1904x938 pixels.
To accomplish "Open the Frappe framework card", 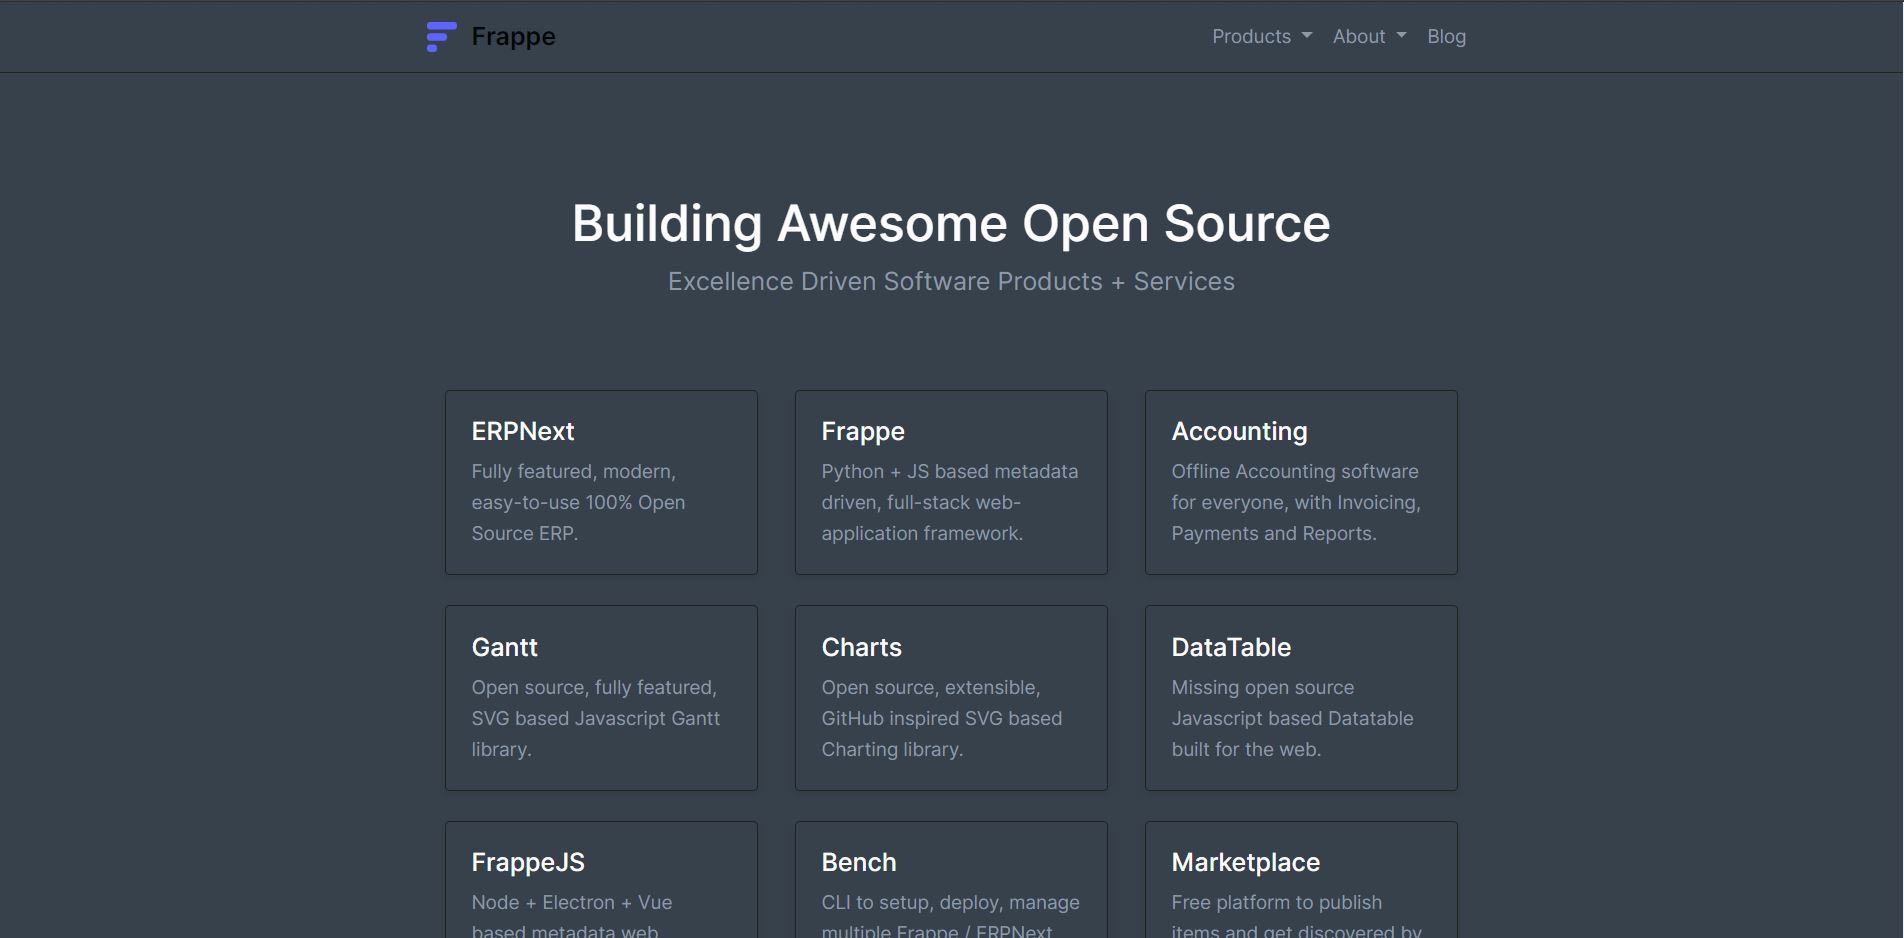I will click(951, 482).
